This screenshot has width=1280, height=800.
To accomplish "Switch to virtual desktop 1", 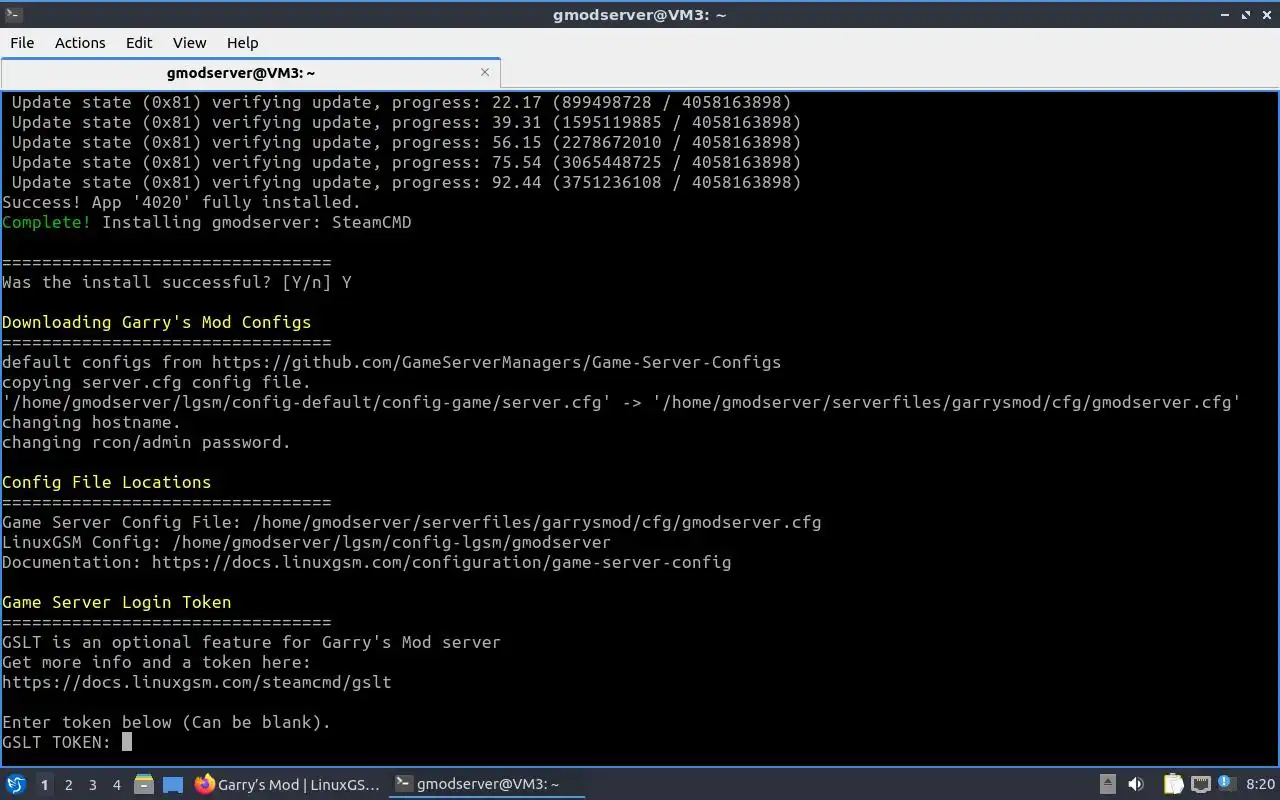I will 44,785.
